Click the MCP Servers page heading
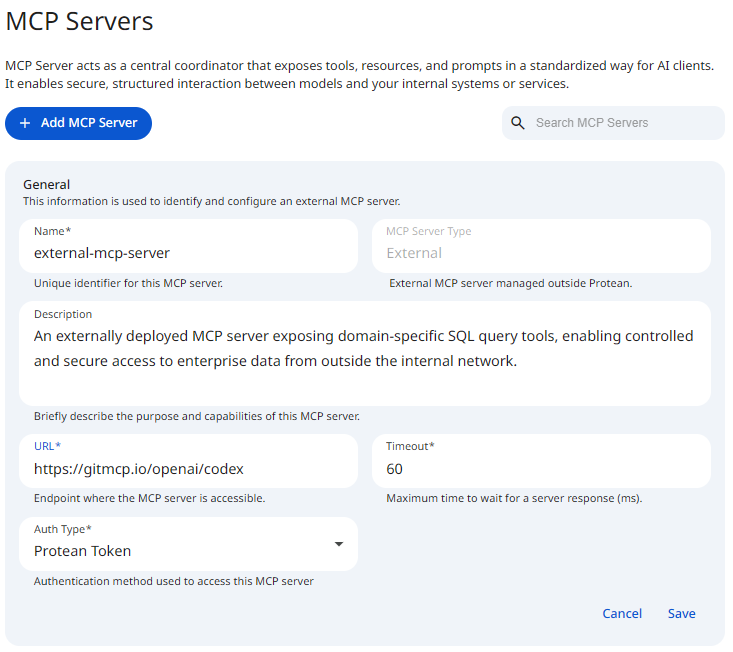733x652 pixels. (x=79, y=20)
